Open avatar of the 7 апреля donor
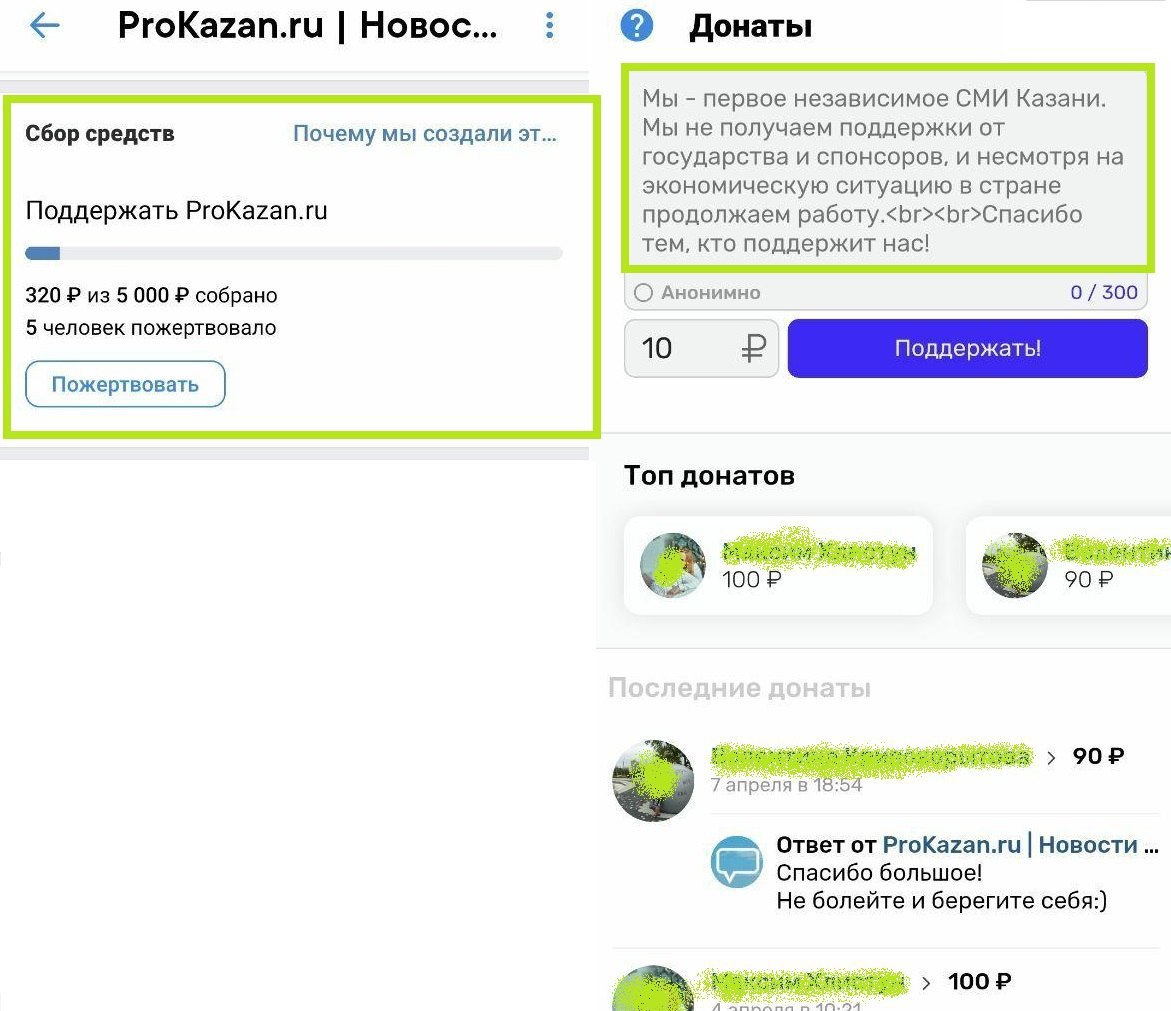This screenshot has width=1171, height=1011. 653,780
